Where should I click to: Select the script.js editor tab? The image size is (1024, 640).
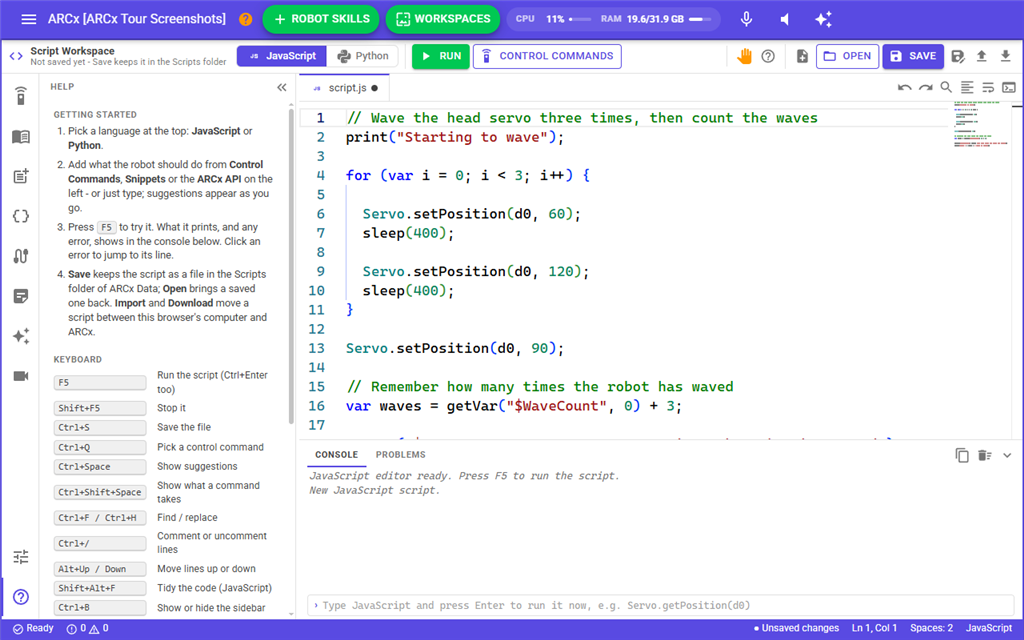tap(345, 88)
